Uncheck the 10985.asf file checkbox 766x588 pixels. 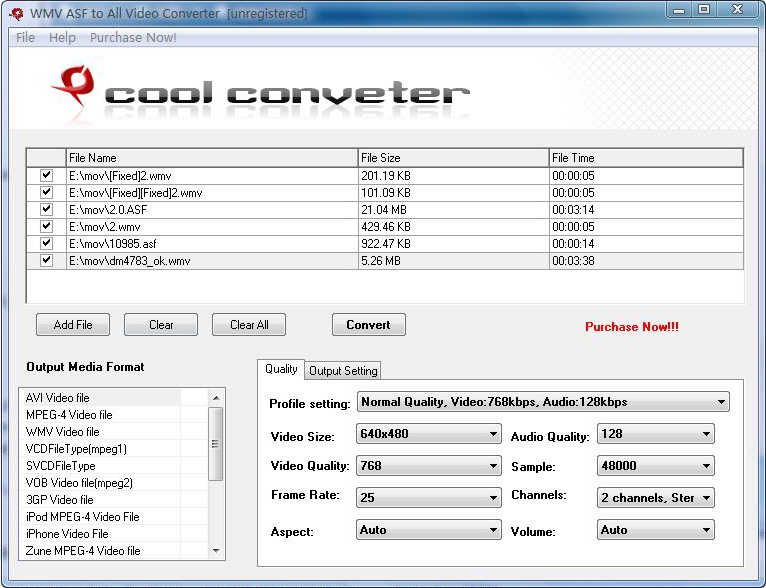46,243
